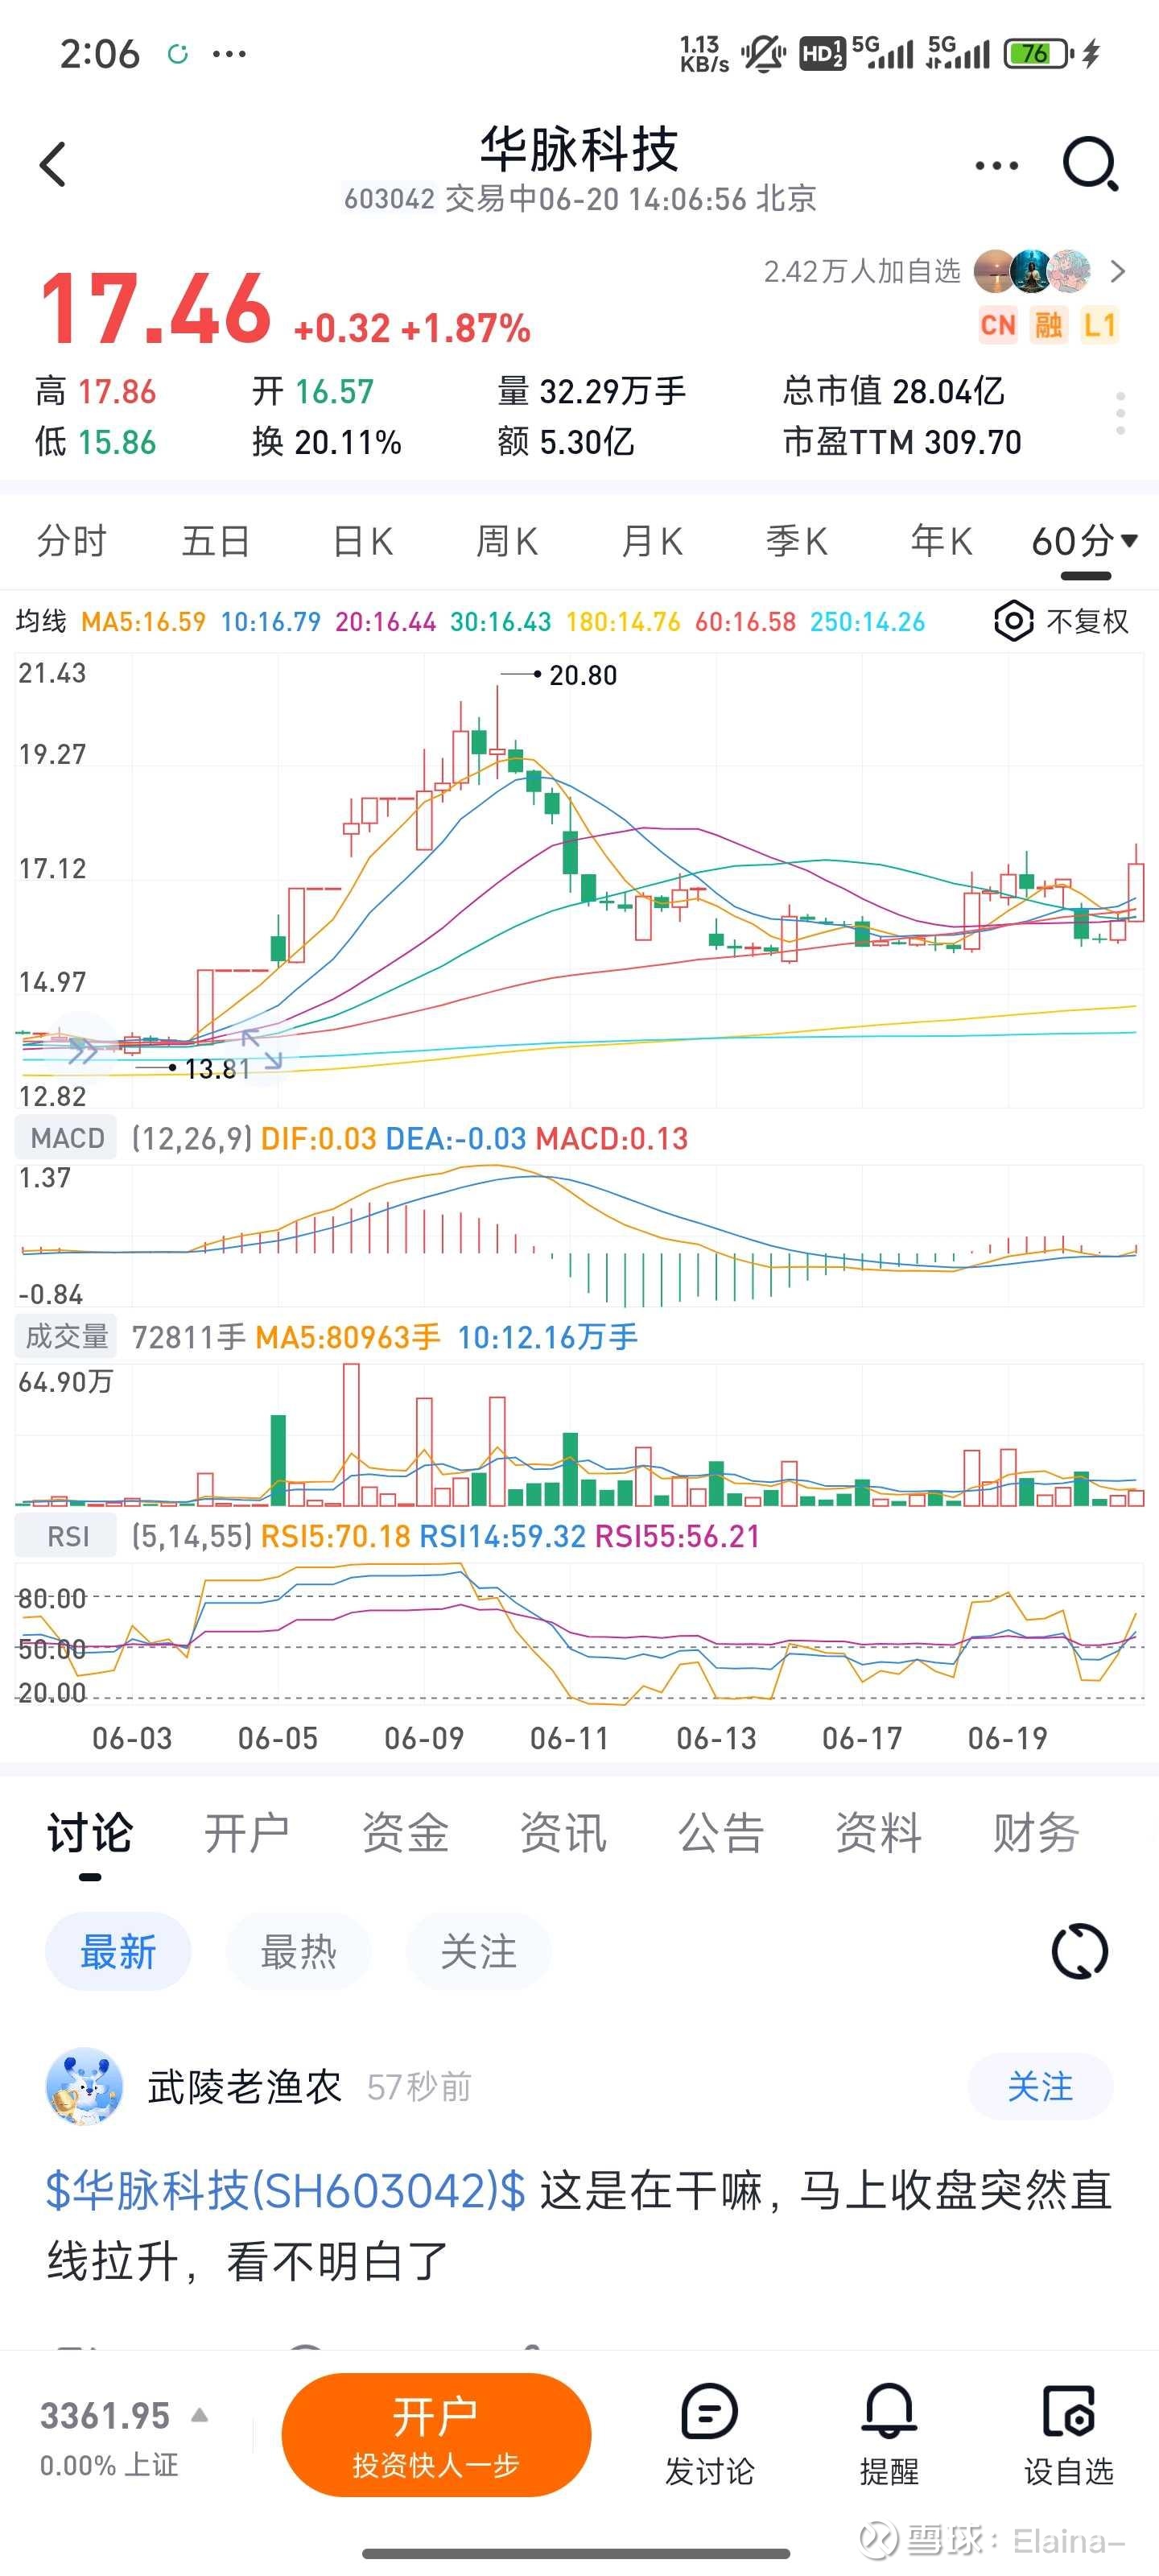
Task: Switch to the 季K chart tab
Action: (x=796, y=541)
